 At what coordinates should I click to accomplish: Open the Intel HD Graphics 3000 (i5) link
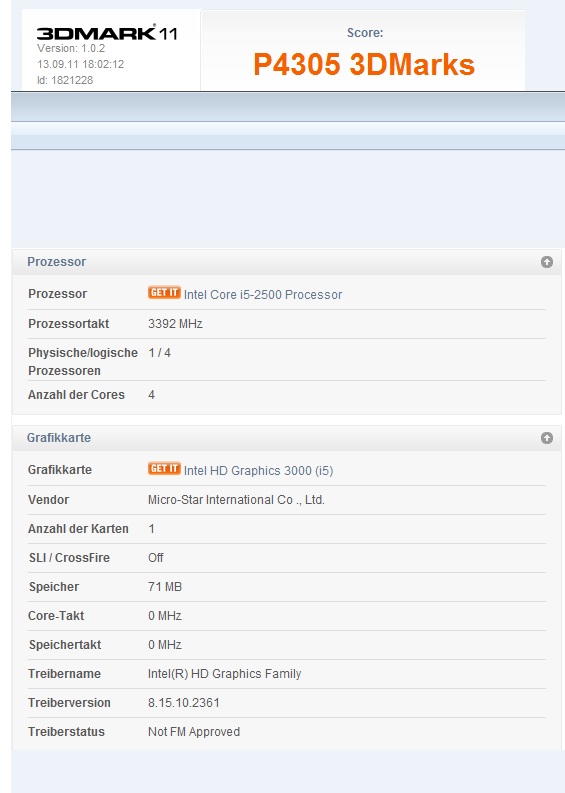pyautogui.click(x=258, y=471)
